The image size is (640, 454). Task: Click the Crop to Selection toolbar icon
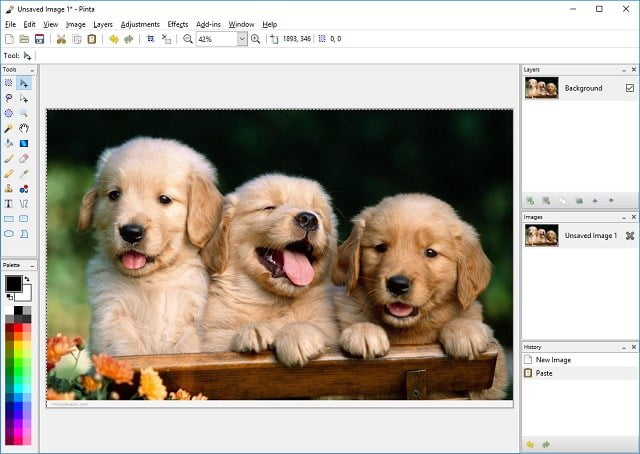click(151, 39)
